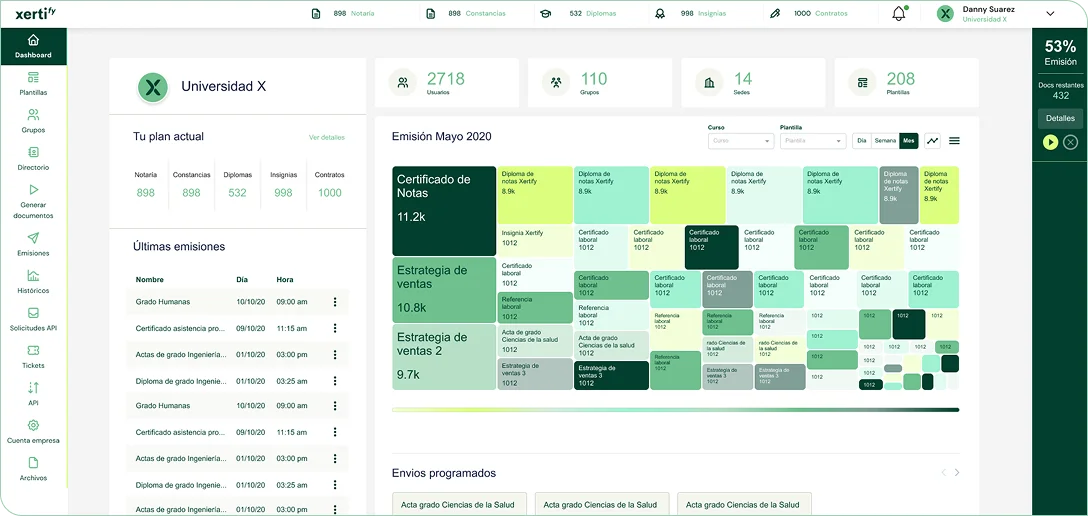Click the yellow play button in right panel
Image resolution: width=1088 pixels, height=516 pixels.
(x=1051, y=142)
